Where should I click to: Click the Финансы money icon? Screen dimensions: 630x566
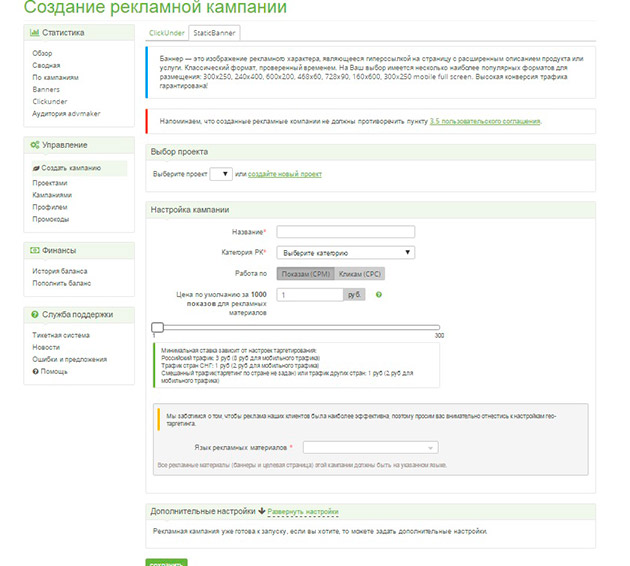tap(35, 250)
